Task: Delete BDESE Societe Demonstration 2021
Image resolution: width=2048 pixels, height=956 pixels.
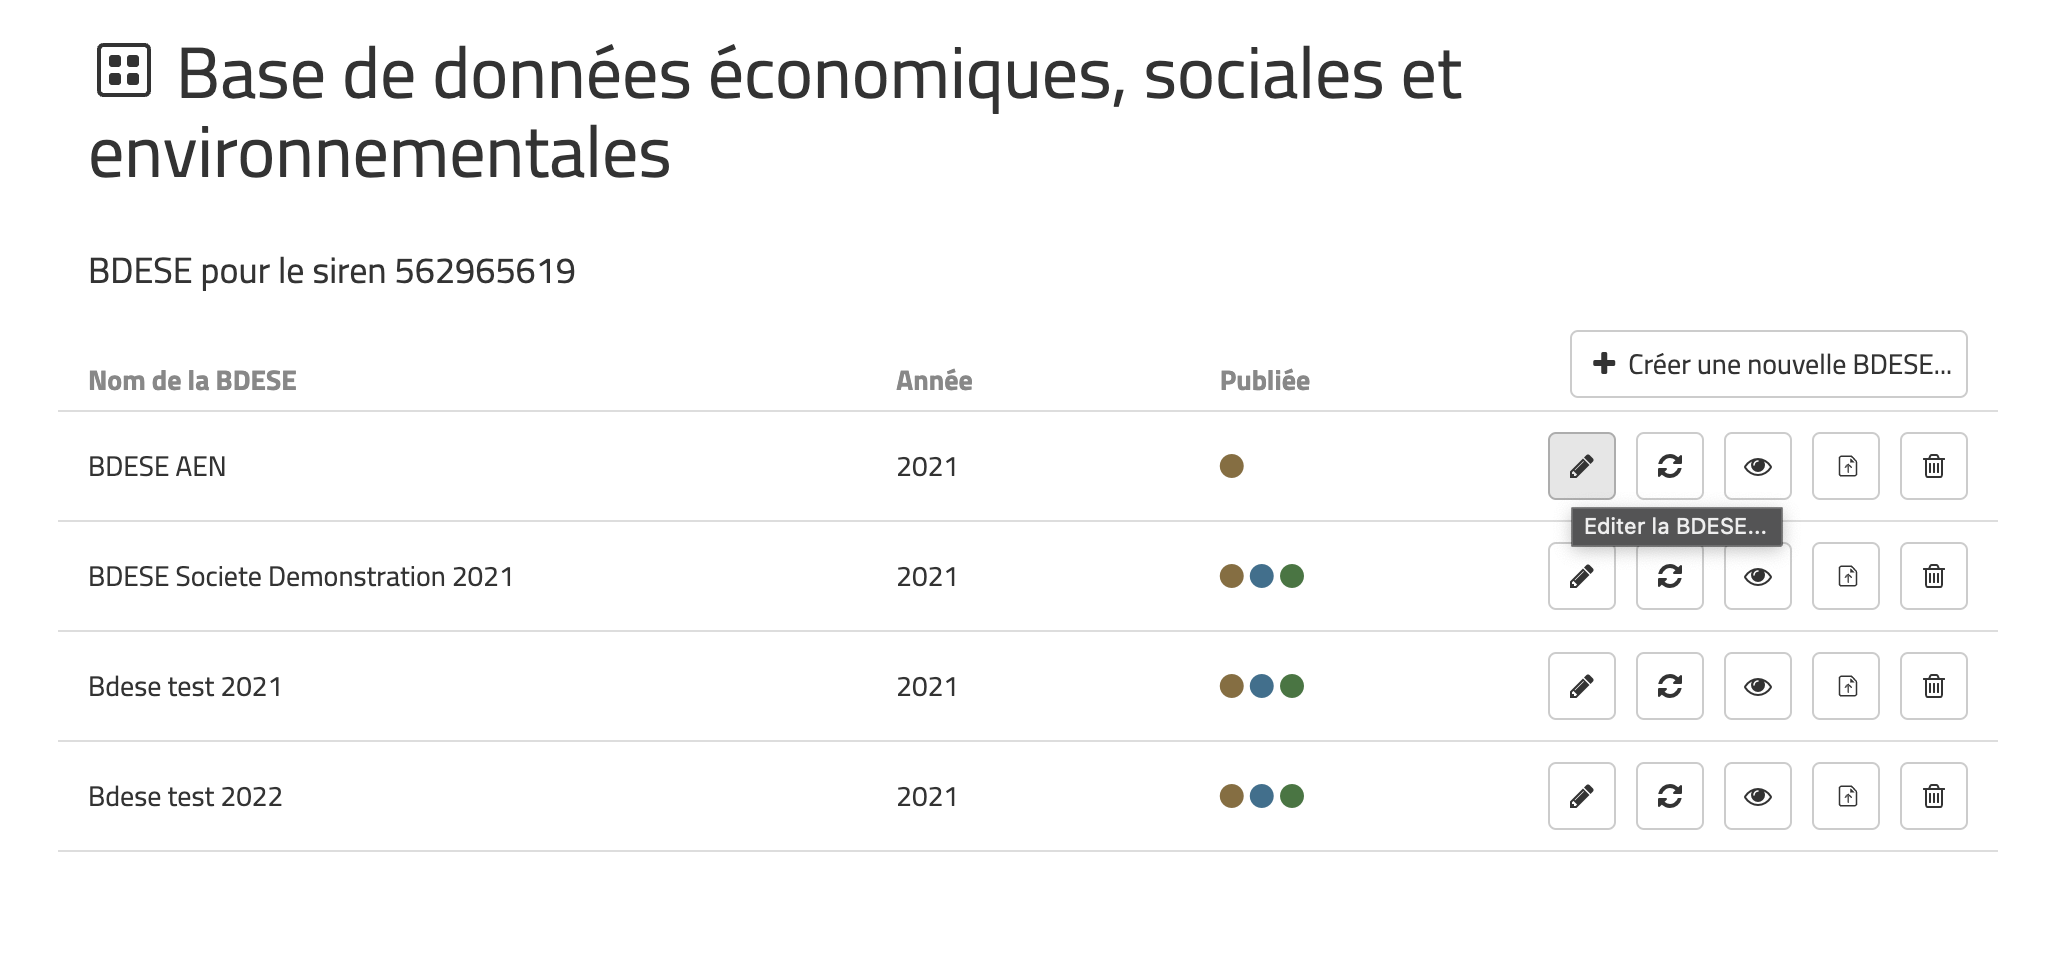Action: [x=1933, y=576]
